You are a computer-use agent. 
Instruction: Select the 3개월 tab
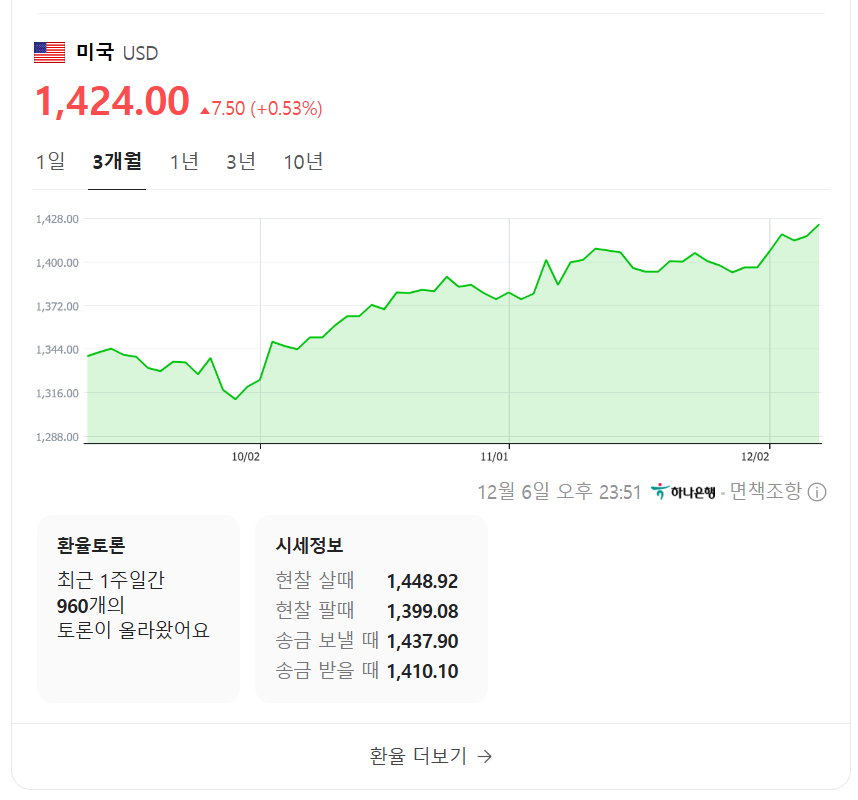(x=116, y=161)
